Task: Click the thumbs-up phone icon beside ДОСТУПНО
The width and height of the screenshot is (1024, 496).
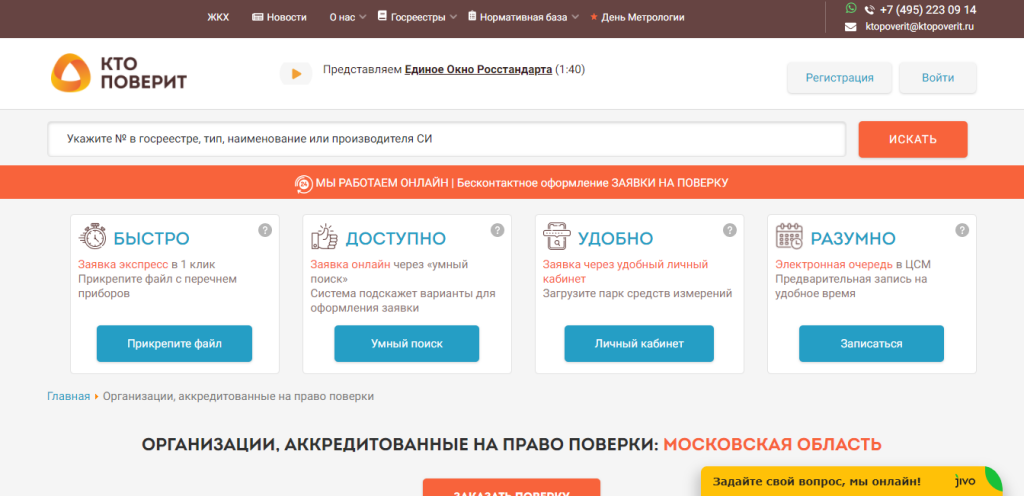Action: [x=325, y=238]
